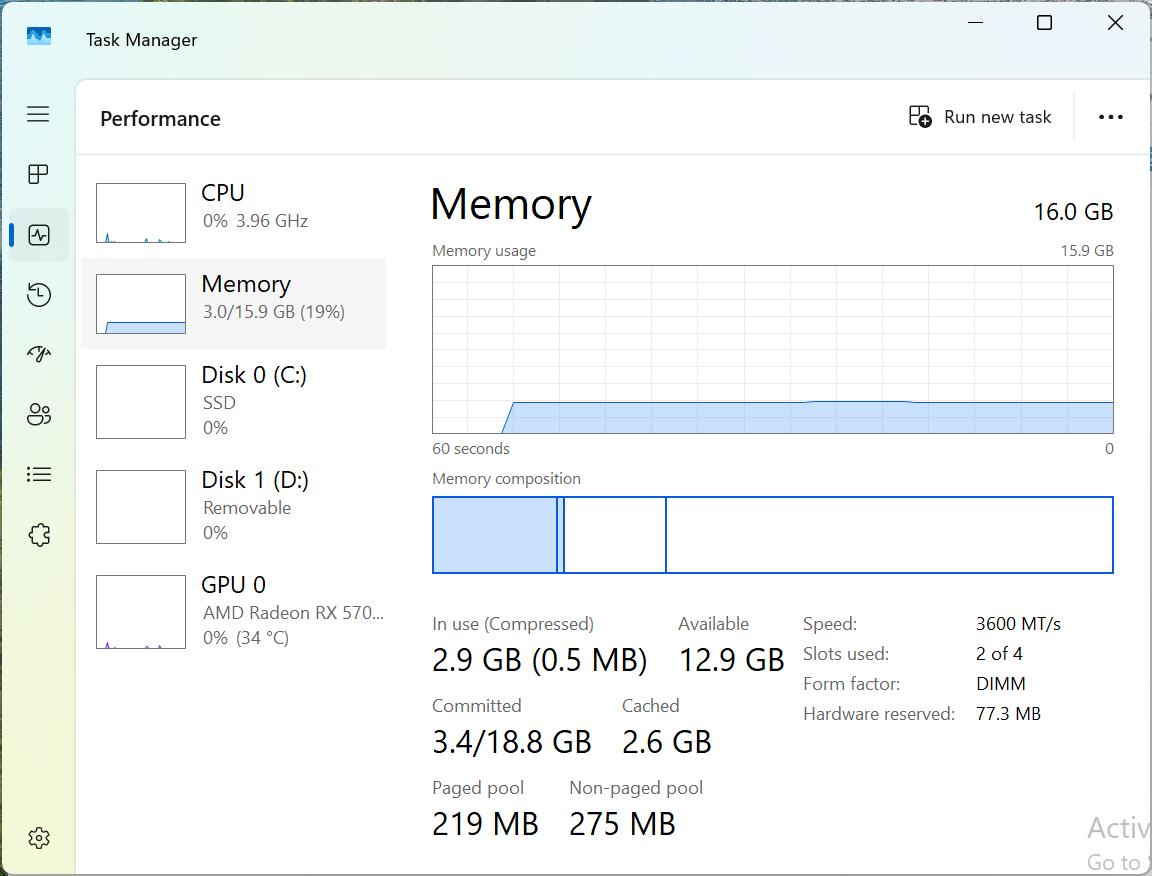Minimize the Task Manager window

pyautogui.click(x=975, y=23)
